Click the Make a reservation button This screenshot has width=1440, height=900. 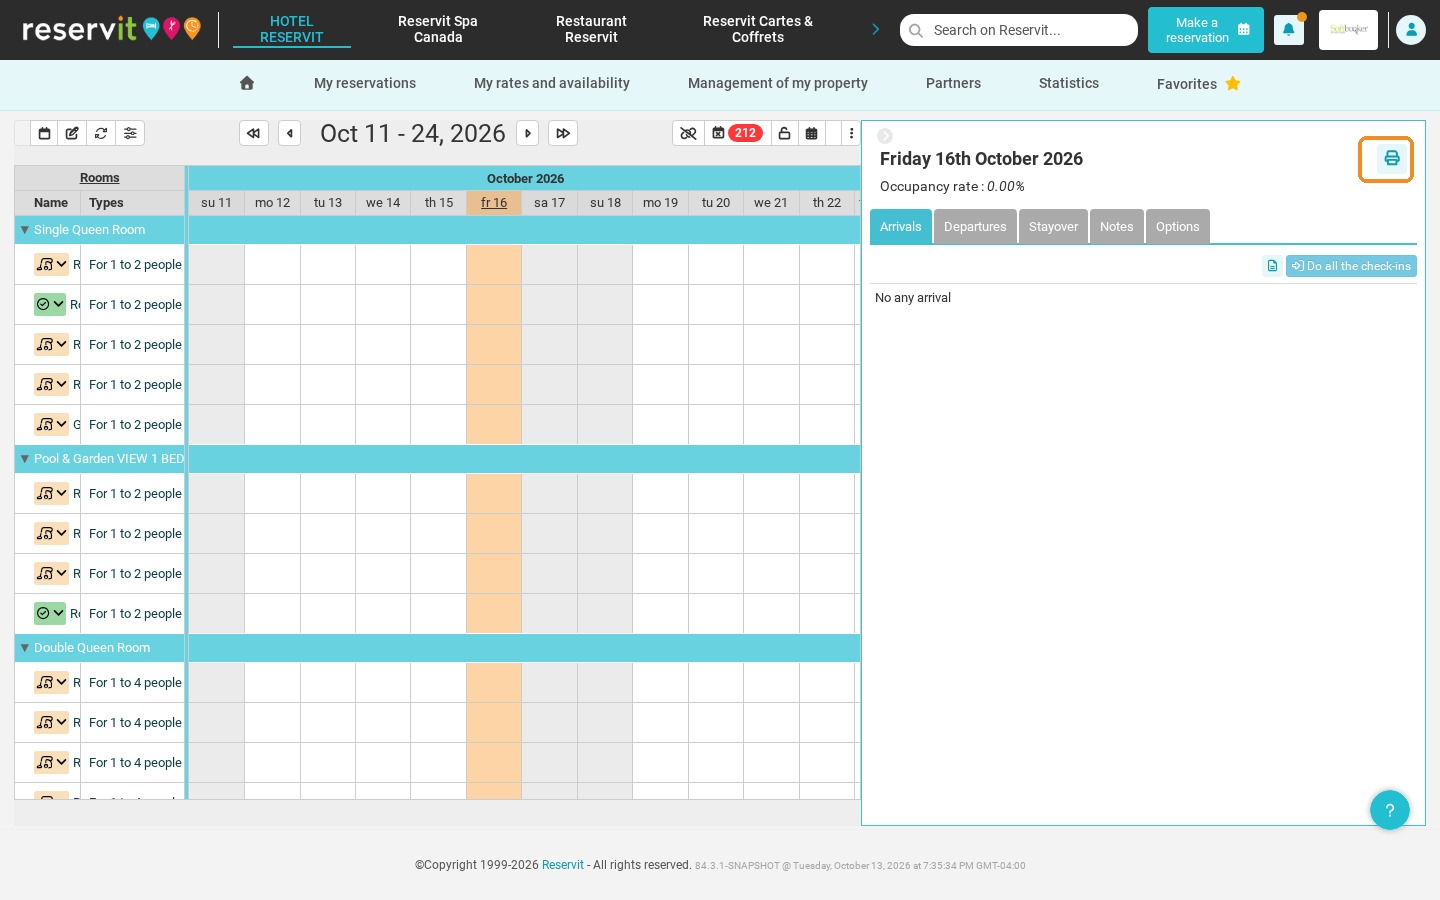1206,30
